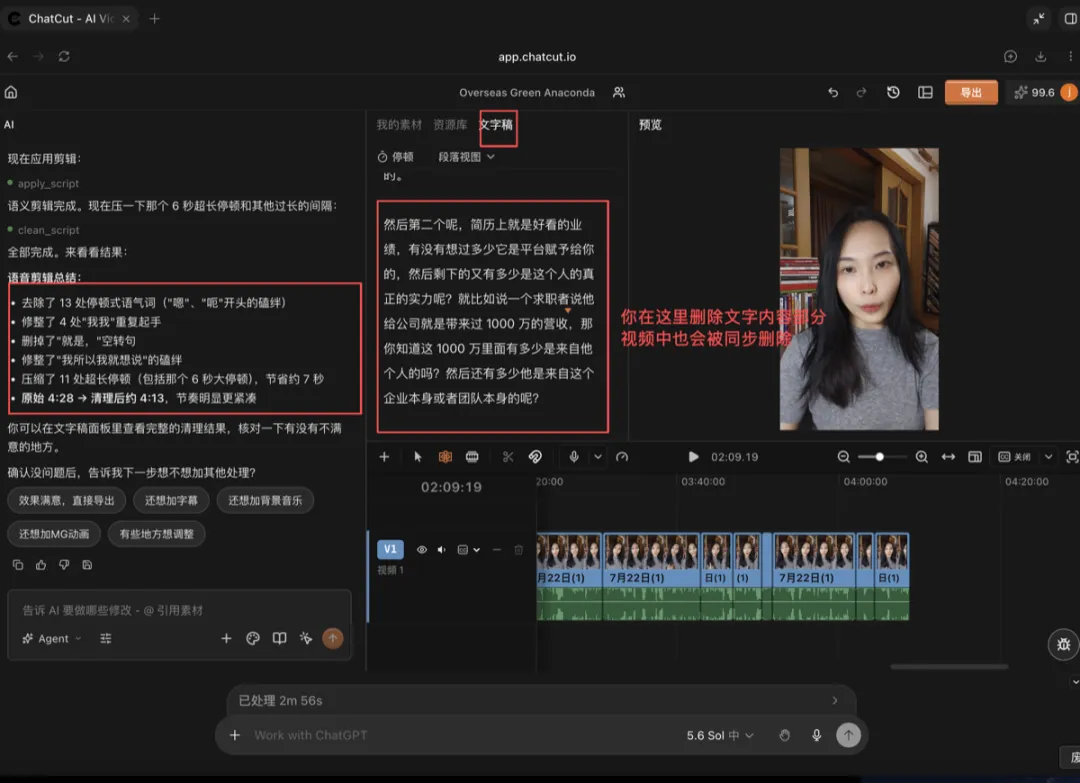Image resolution: width=1080 pixels, height=783 pixels.
Task: Toggle the orange magnet snap tool
Action: pyautogui.click(x=445, y=457)
